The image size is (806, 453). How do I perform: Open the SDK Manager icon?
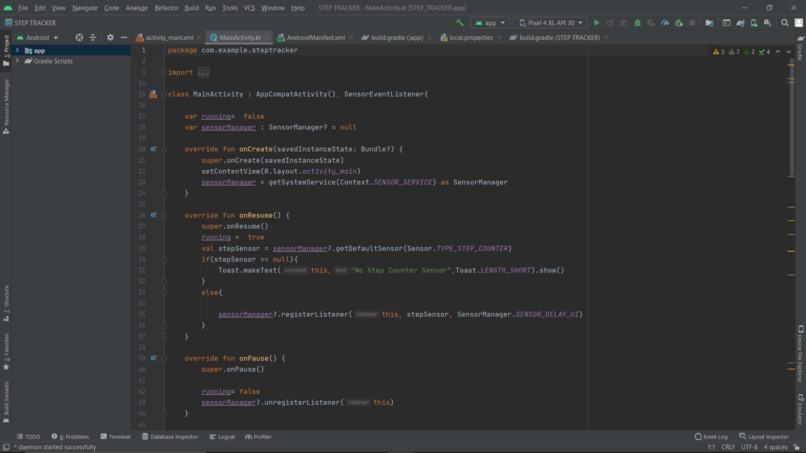point(767,23)
